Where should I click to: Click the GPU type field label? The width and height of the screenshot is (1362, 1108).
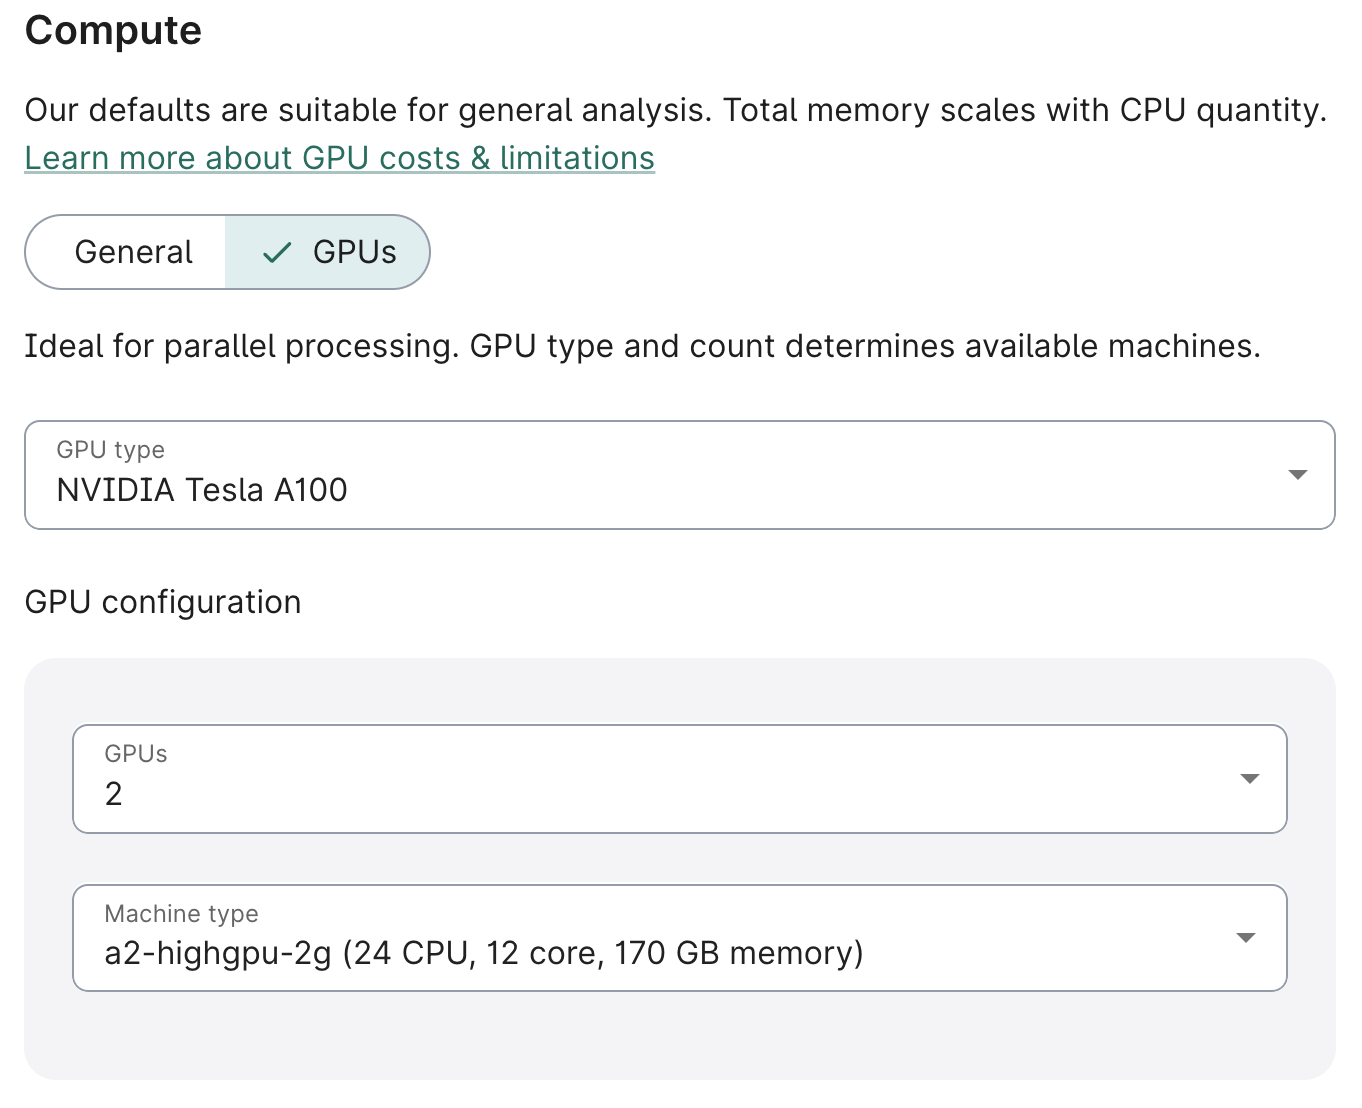pos(110,450)
